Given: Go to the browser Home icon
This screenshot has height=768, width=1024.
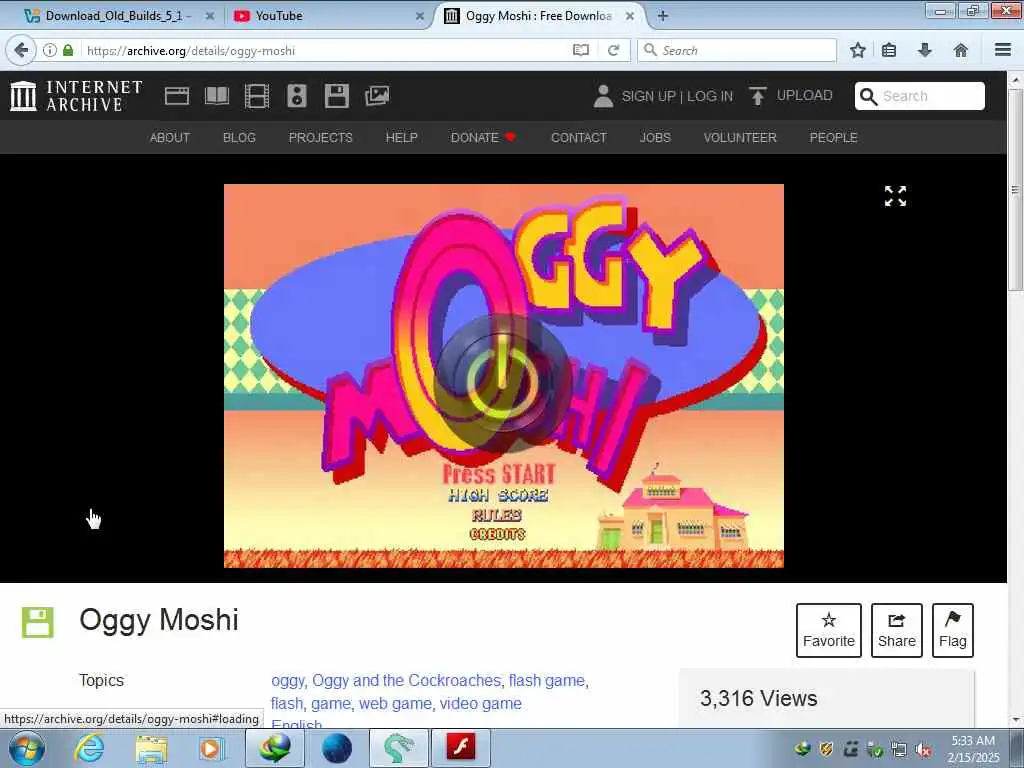Looking at the screenshot, I should [x=961, y=50].
